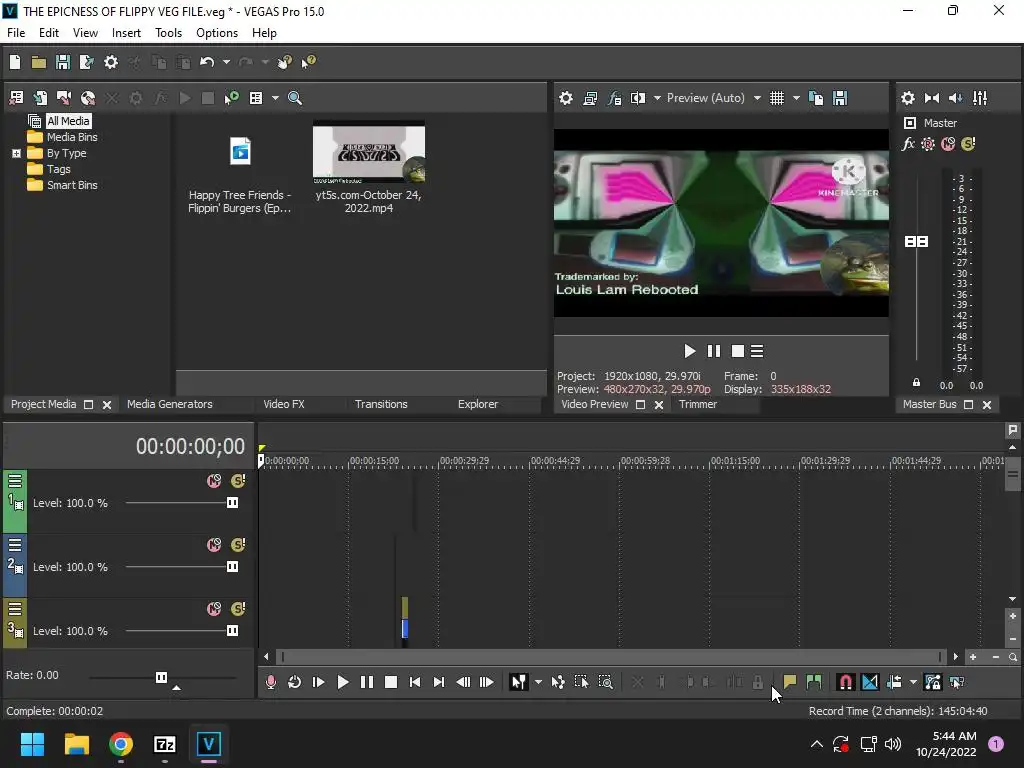1024x768 pixels.
Task: Toggle Split Screen View icon
Action: [x=637, y=98]
